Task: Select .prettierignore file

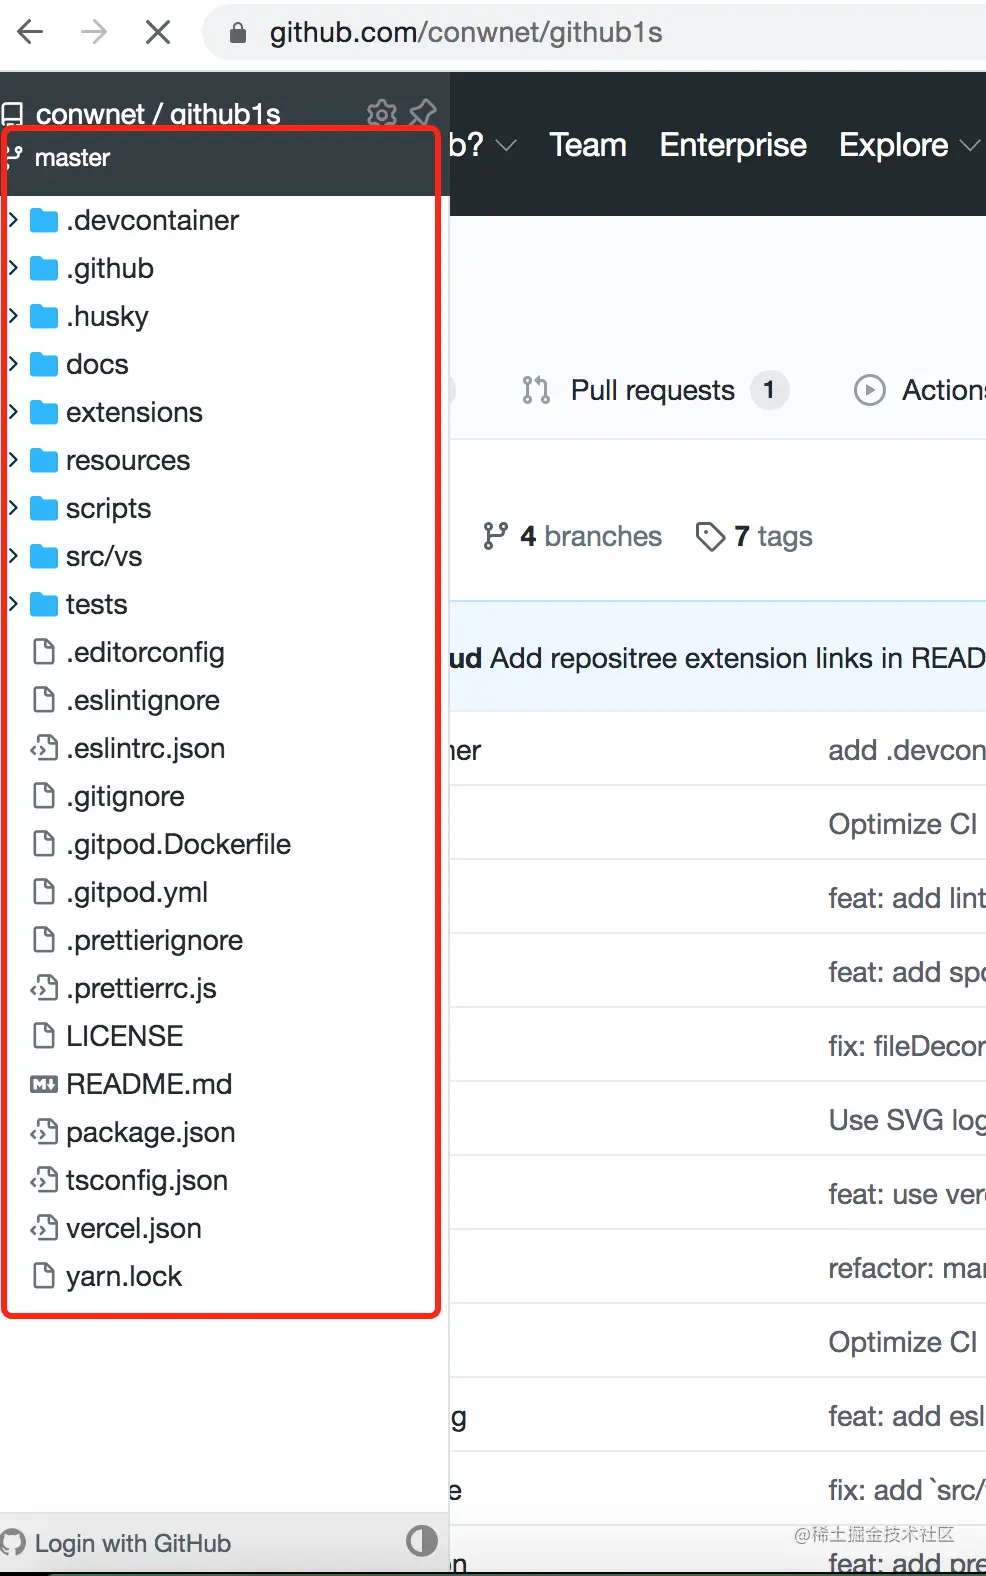Action: 155,940
